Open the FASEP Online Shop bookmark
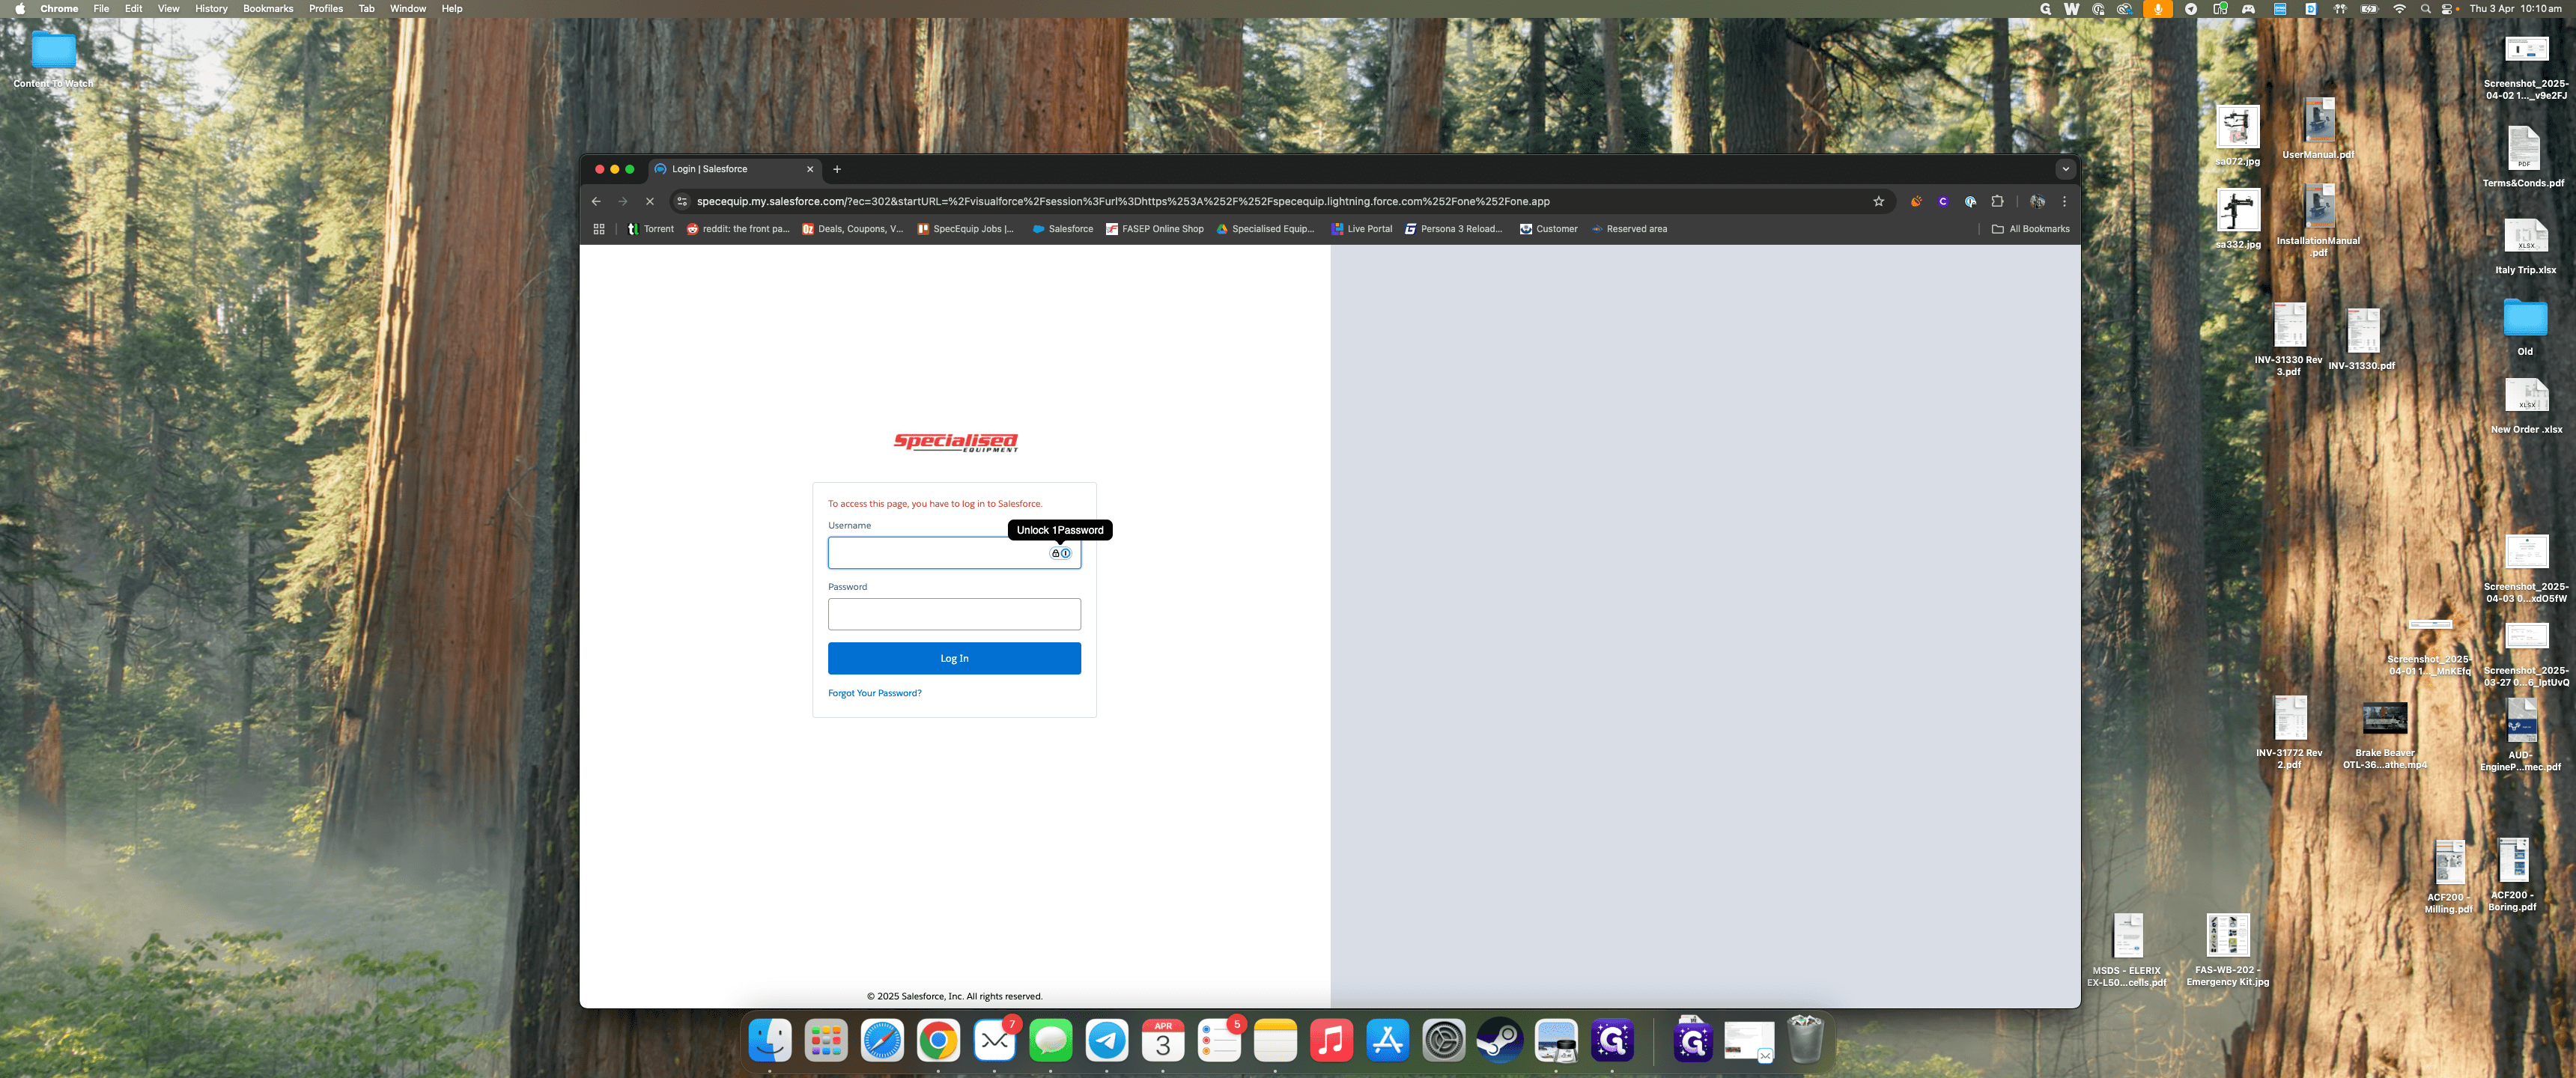The image size is (2576, 1078). click(x=1154, y=229)
